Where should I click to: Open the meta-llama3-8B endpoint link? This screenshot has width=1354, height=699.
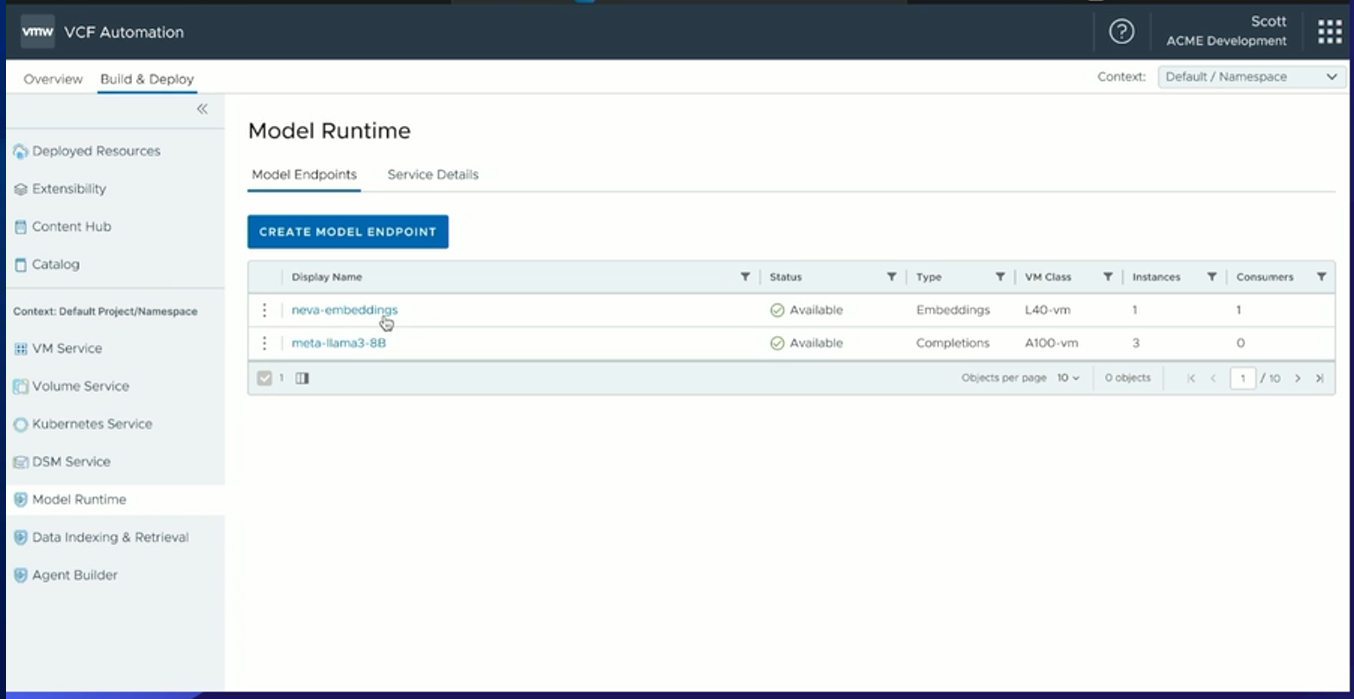[338, 343]
